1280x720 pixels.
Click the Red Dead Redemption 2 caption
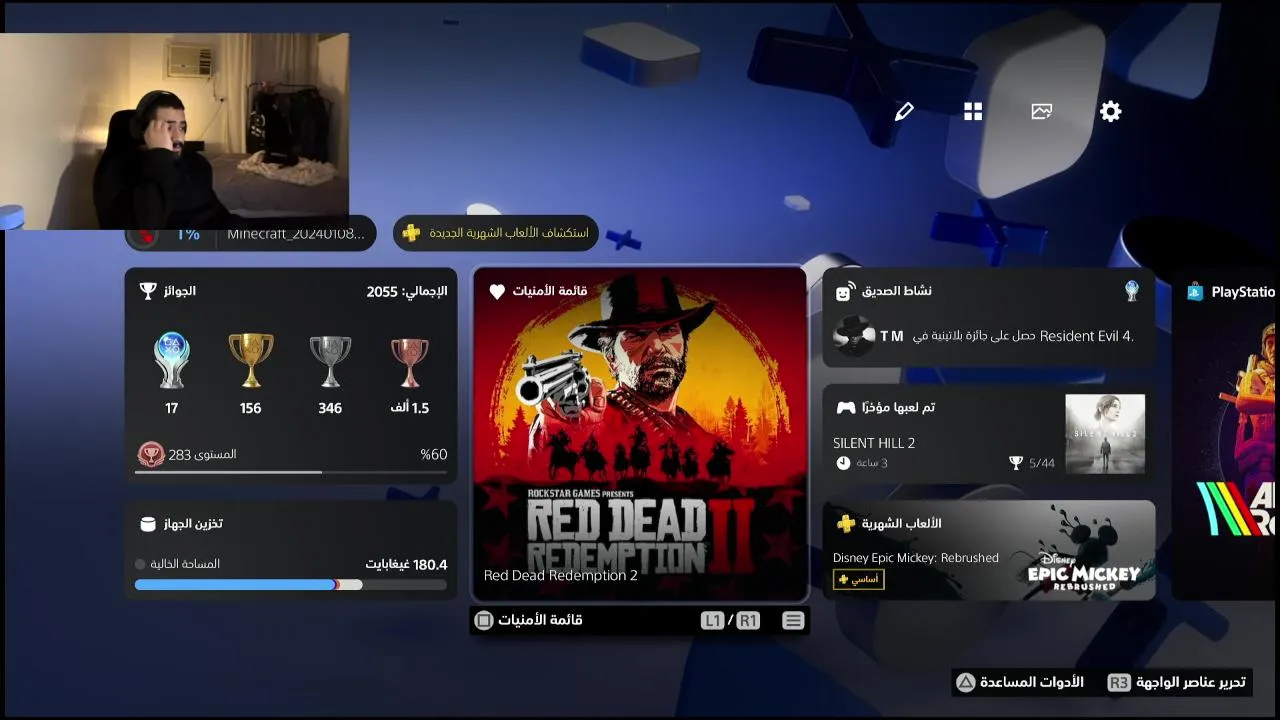pyautogui.click(x=561, y=576)
